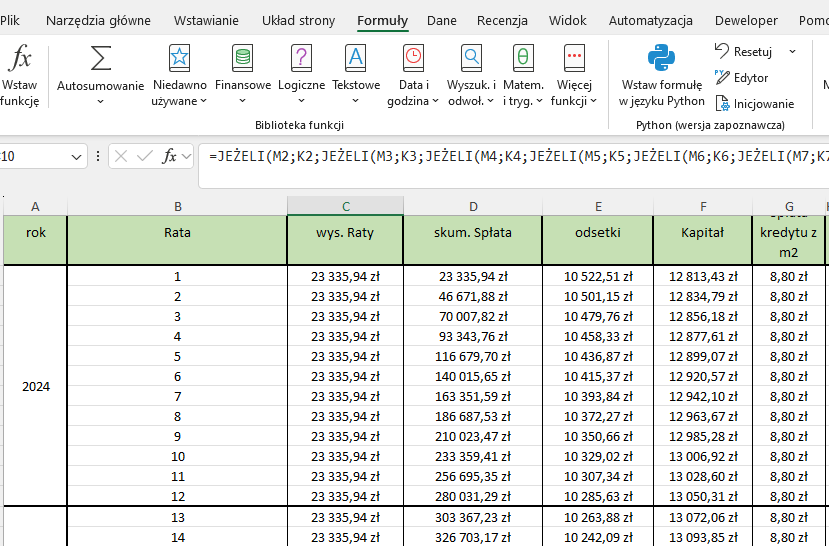Click the formula bar options dots handle

pos(98,156)
